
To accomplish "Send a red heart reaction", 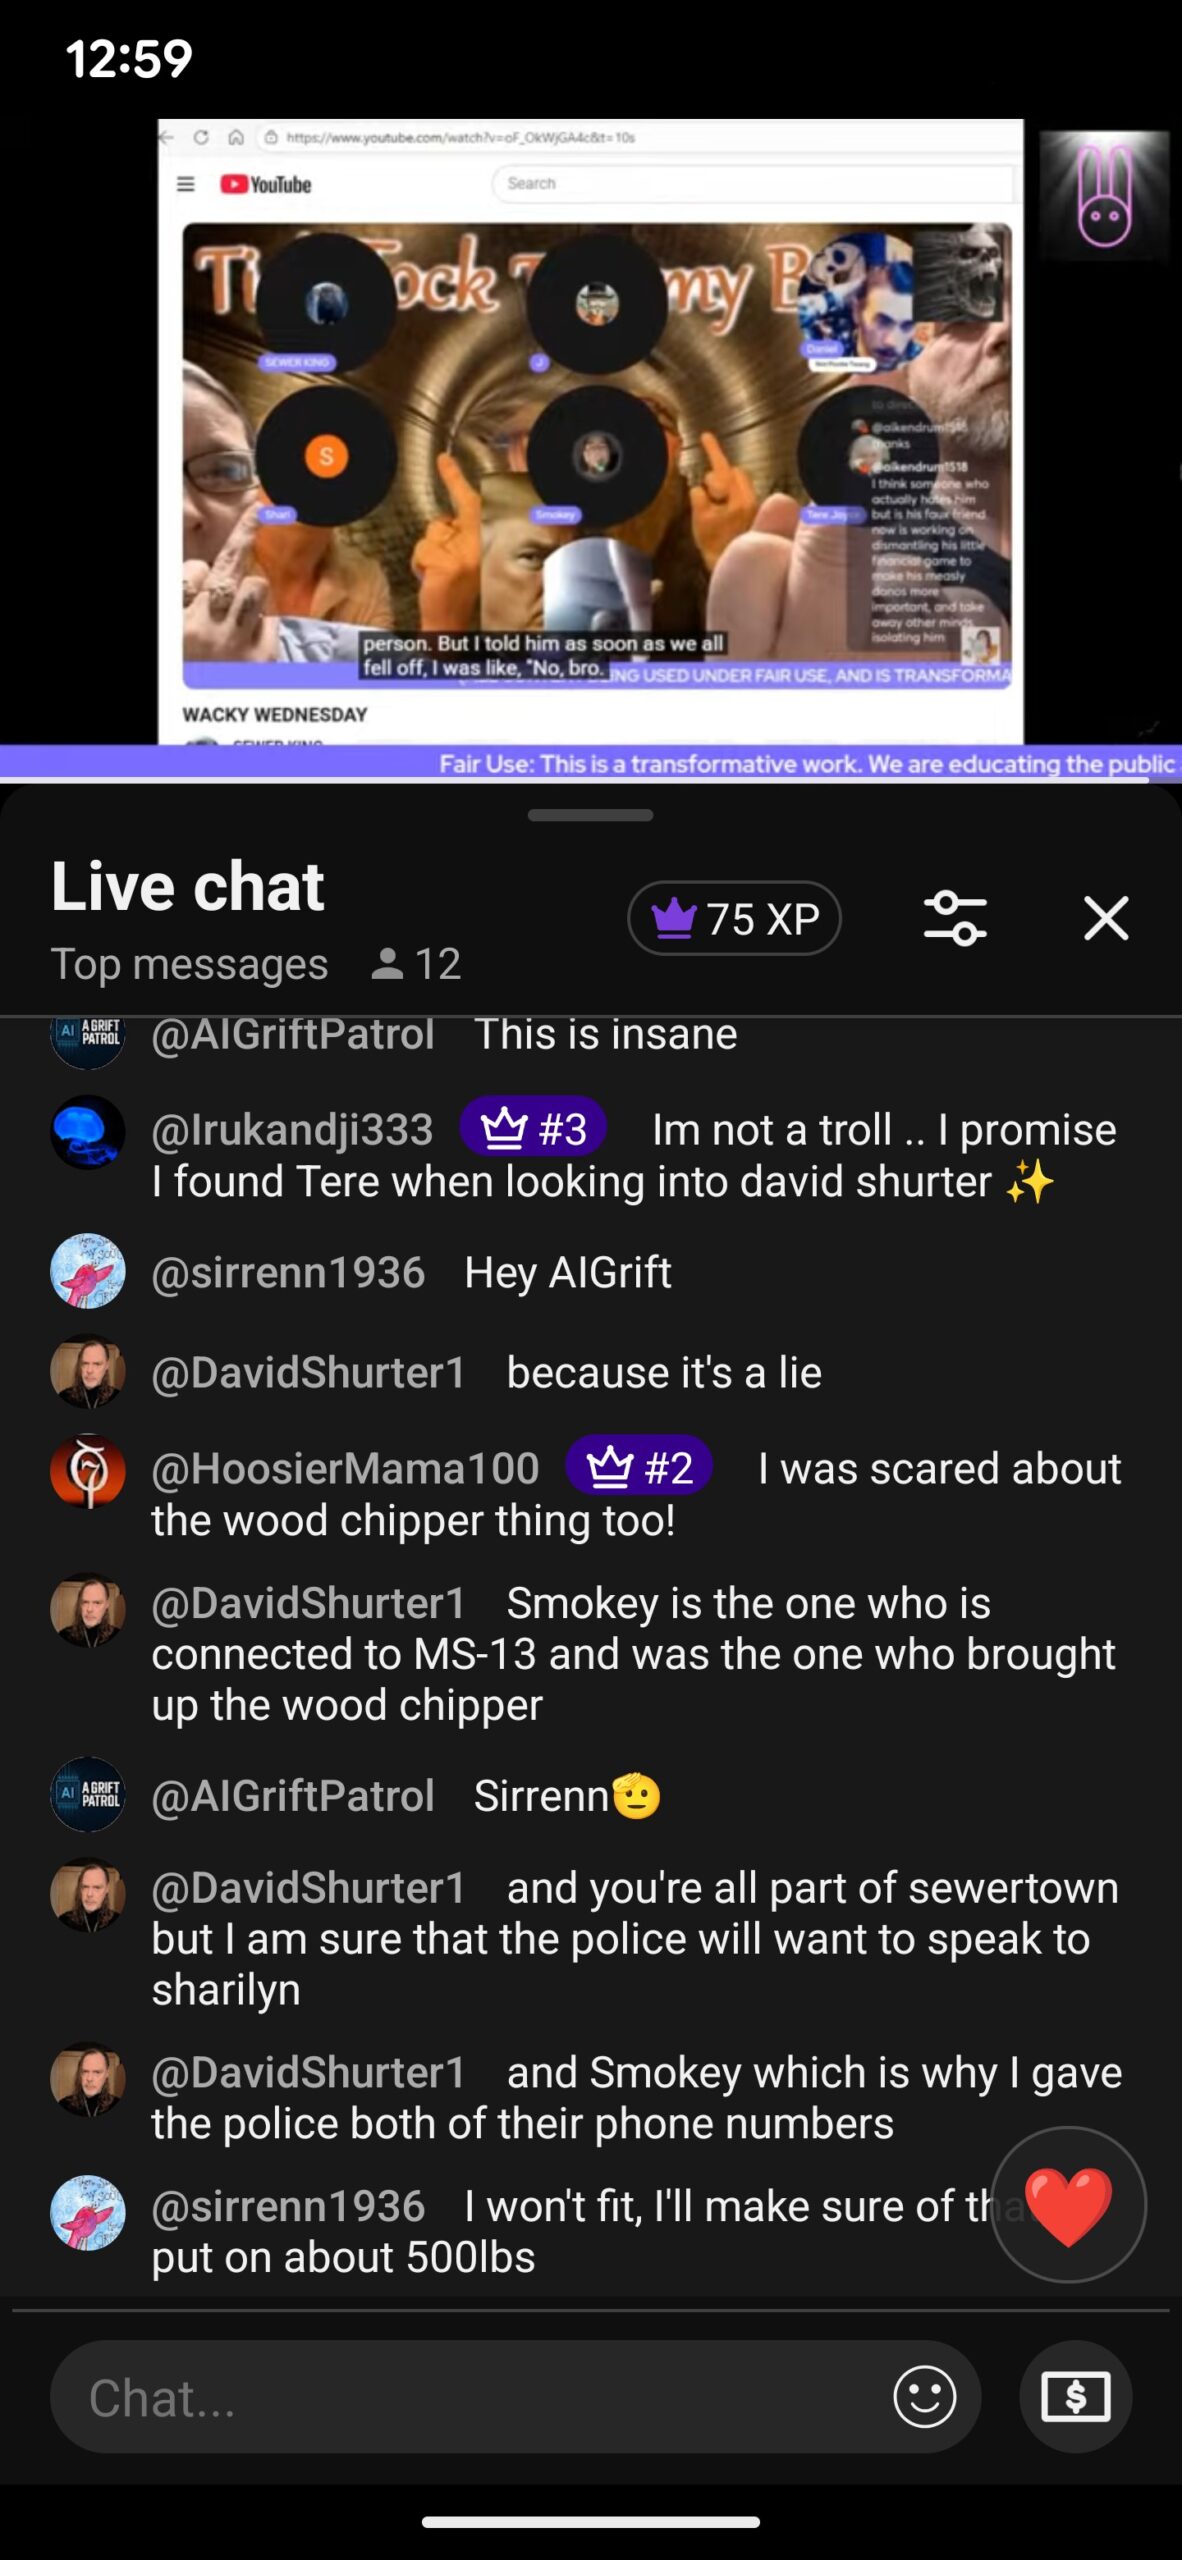I will point(1068,2205).
